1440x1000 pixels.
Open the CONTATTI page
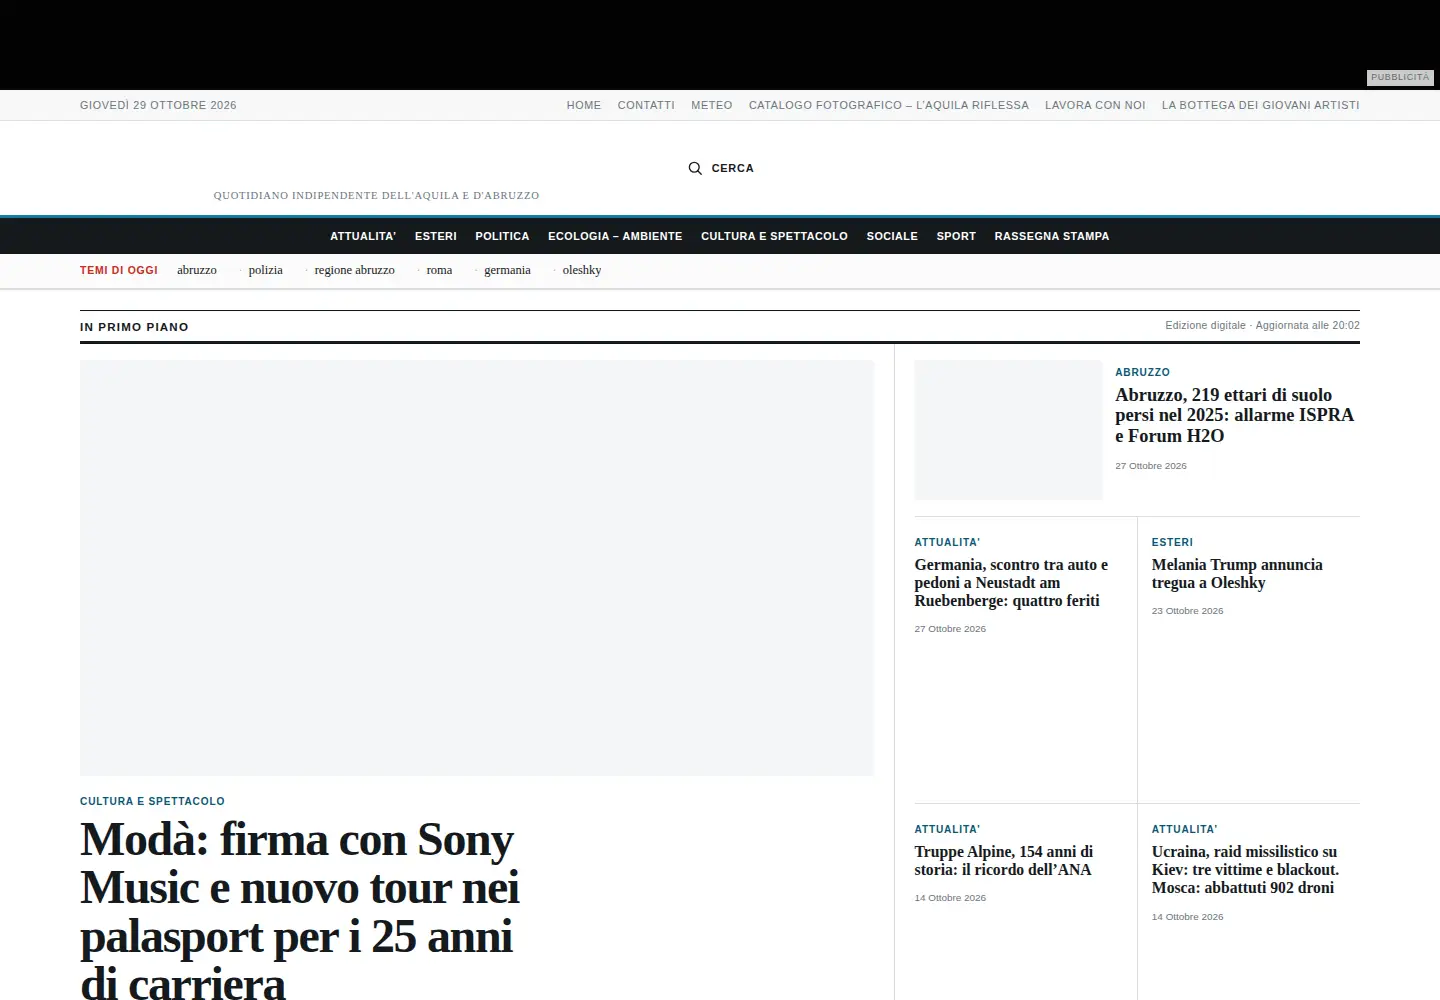(x=646, y=105)
